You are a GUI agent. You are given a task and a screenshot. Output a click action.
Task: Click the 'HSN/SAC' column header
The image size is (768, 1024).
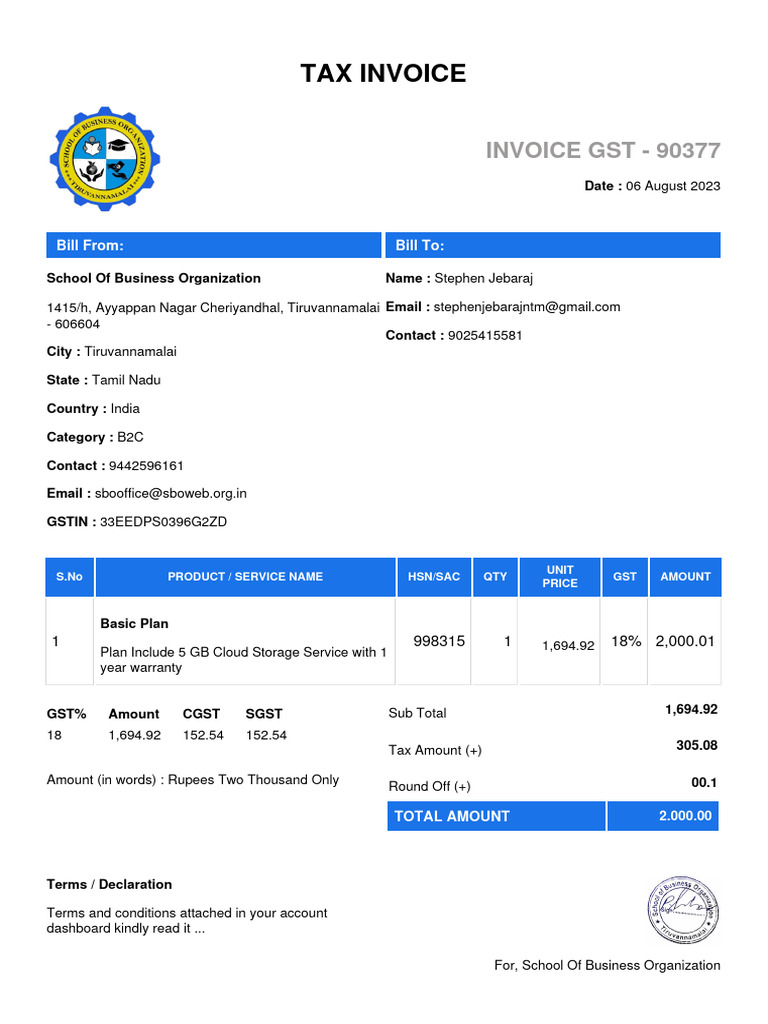pyautogui.click(x=434, y=577)
